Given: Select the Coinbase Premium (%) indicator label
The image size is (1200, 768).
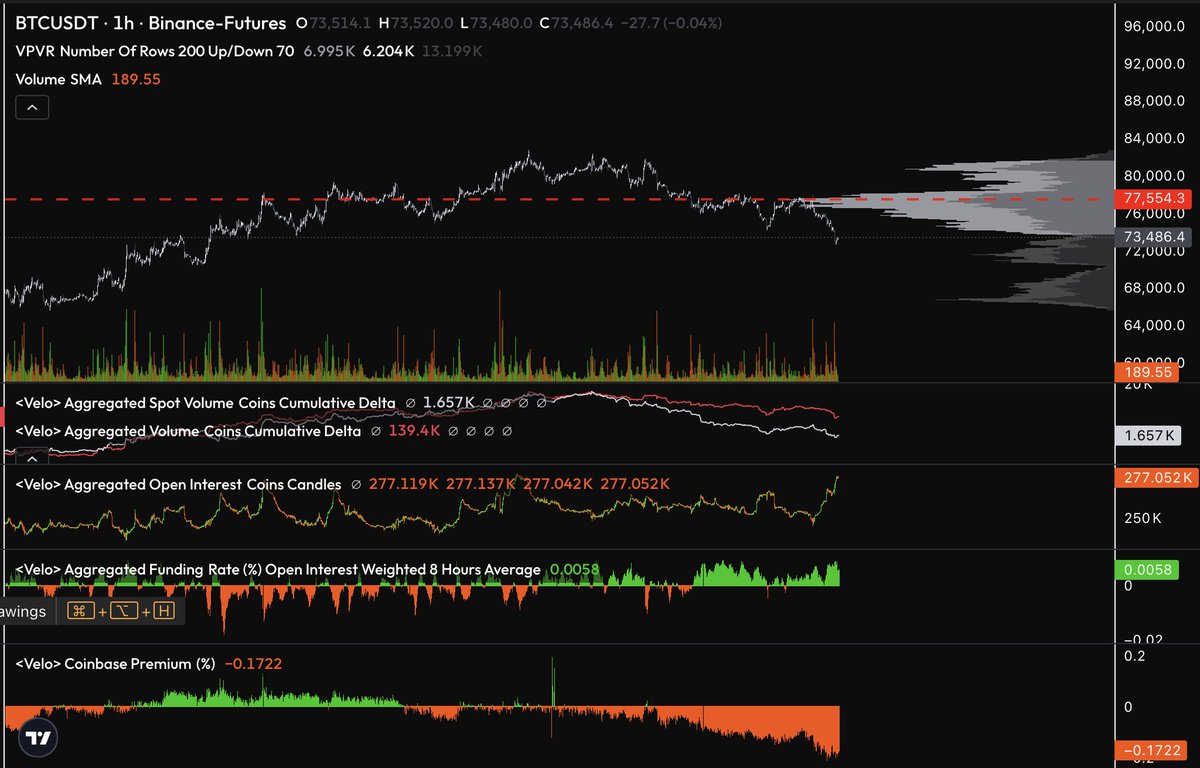Looking at the screenshot, I should (x=116, y=663).
